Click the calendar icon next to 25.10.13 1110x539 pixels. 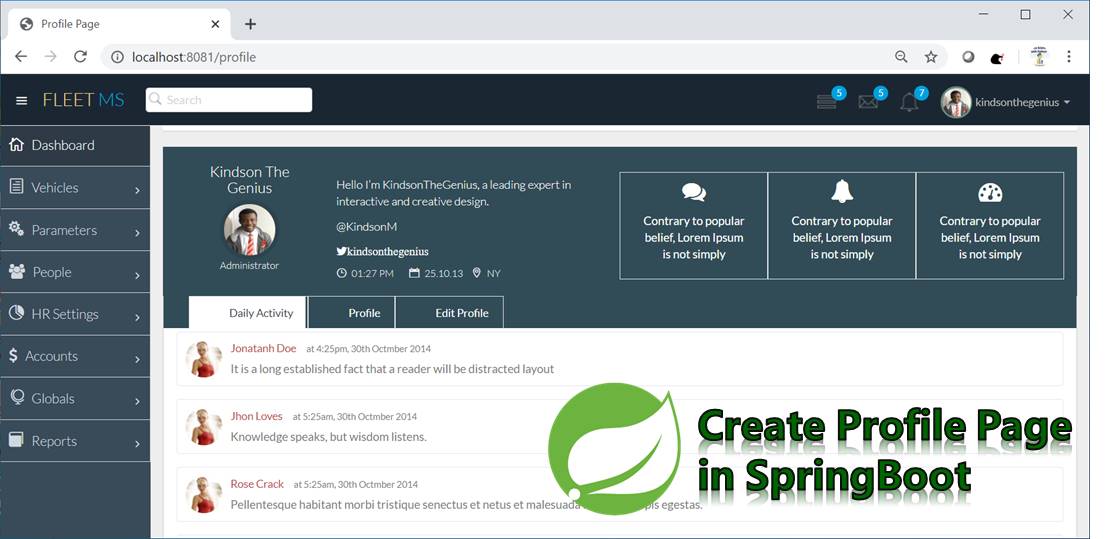[414, 273]
